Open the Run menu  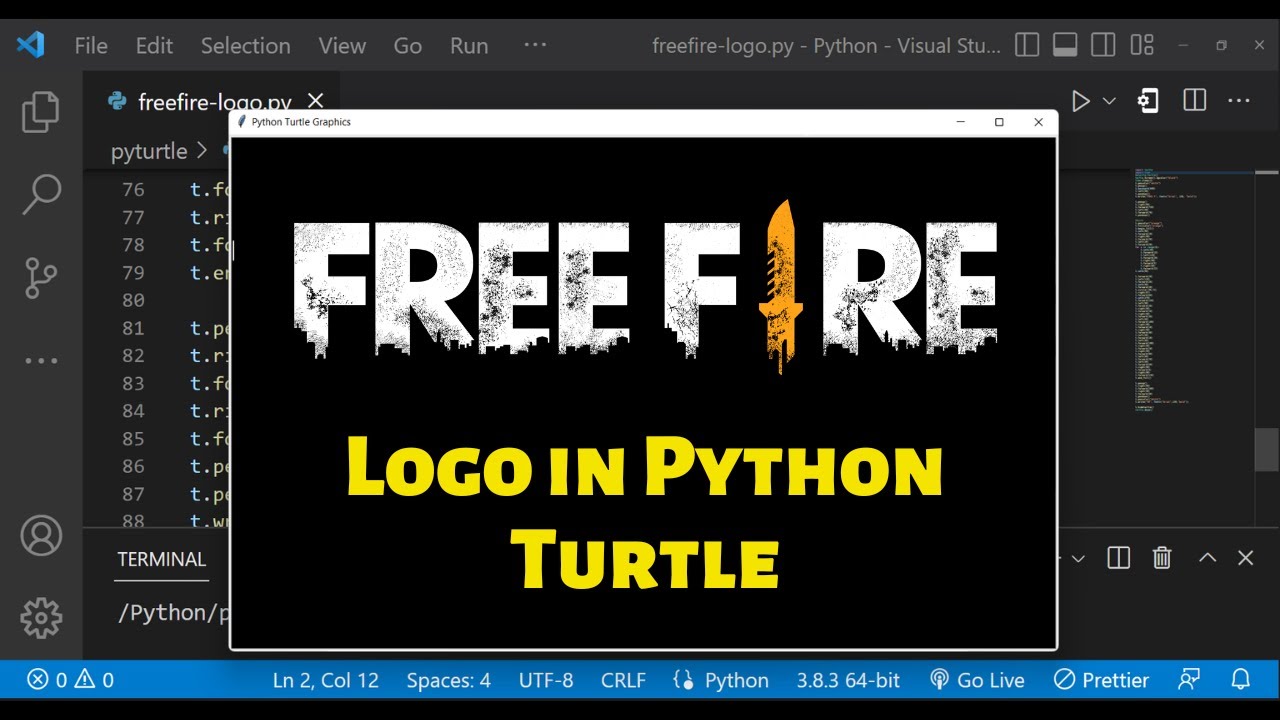469,45
